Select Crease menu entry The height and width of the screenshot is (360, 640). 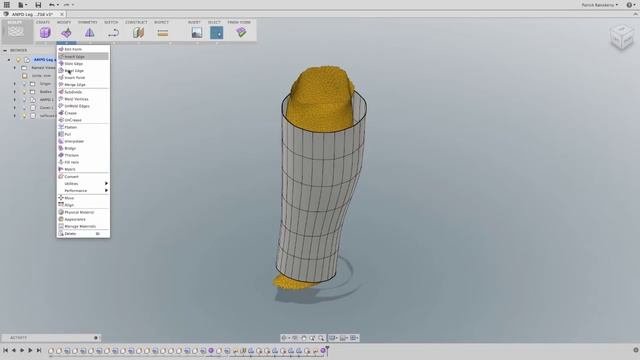tap(83, 113)
